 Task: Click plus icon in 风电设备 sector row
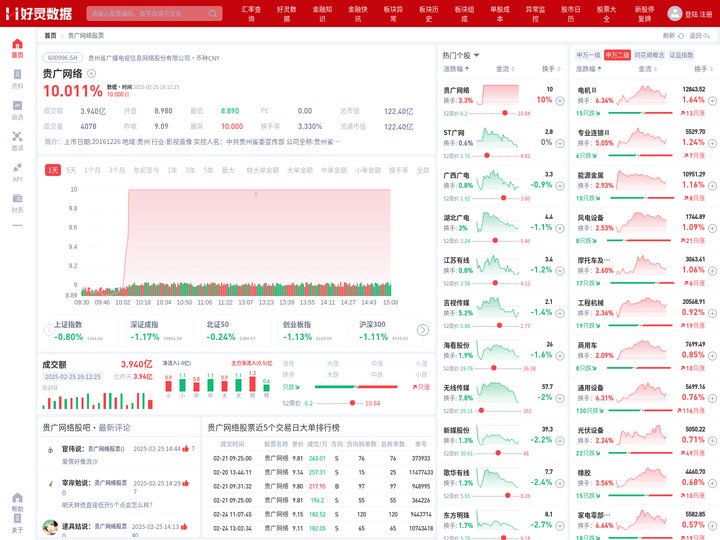[x=712, y=228]
